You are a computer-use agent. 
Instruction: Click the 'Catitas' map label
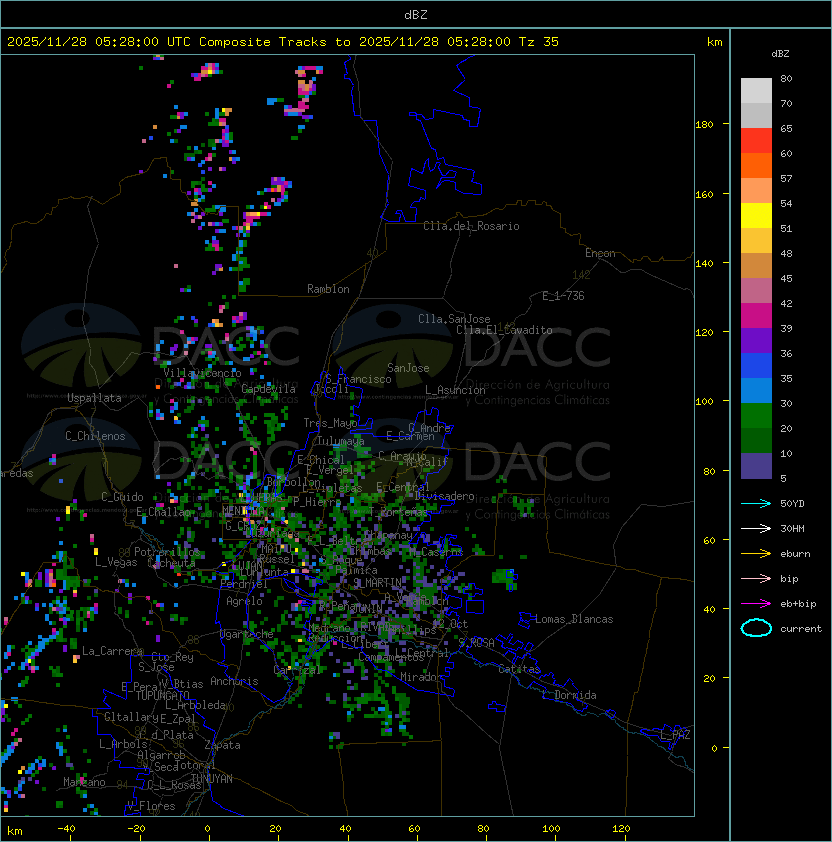click(519, 669)
